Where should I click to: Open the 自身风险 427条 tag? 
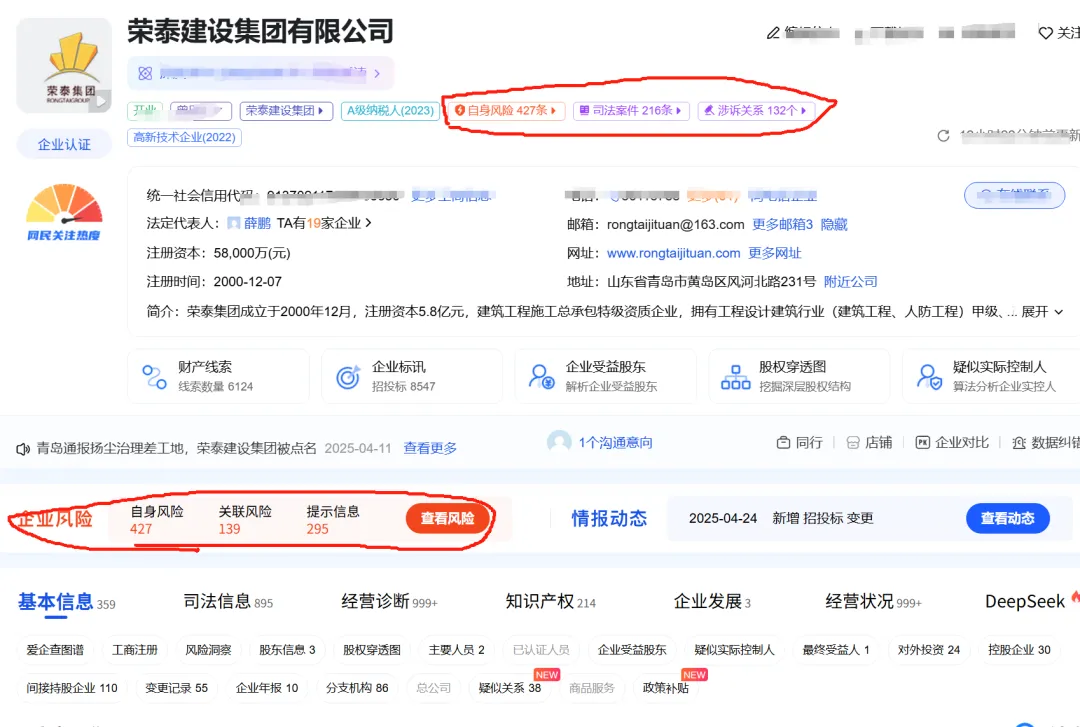(506, 110)
